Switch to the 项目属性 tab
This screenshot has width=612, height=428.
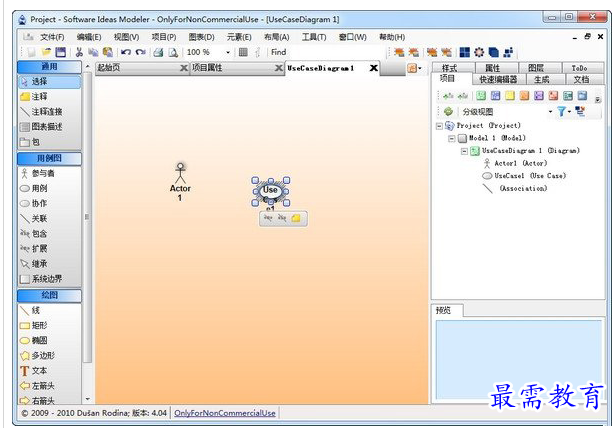232,68
